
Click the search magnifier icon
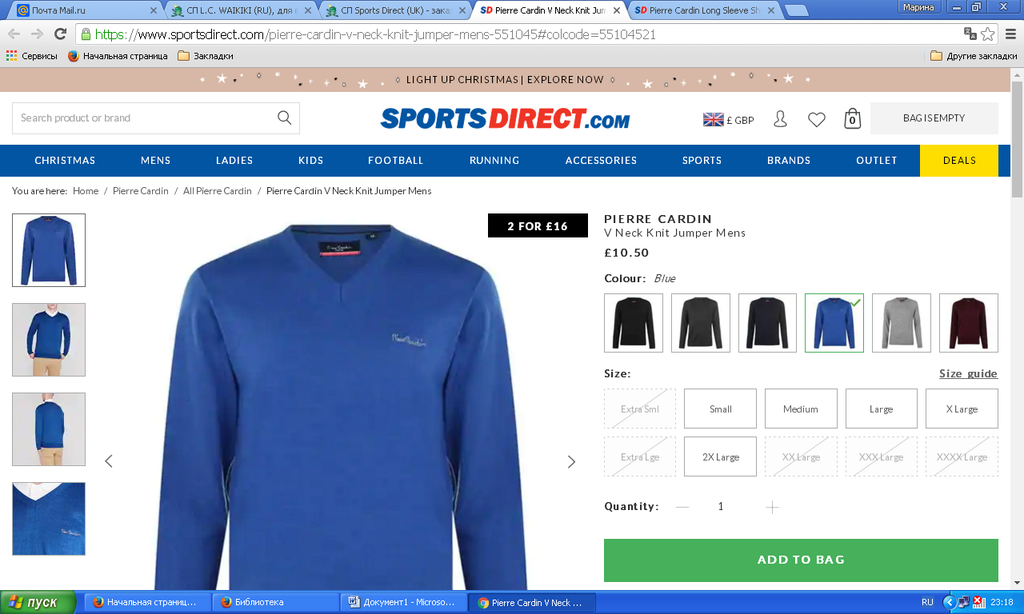pos(284,118)
